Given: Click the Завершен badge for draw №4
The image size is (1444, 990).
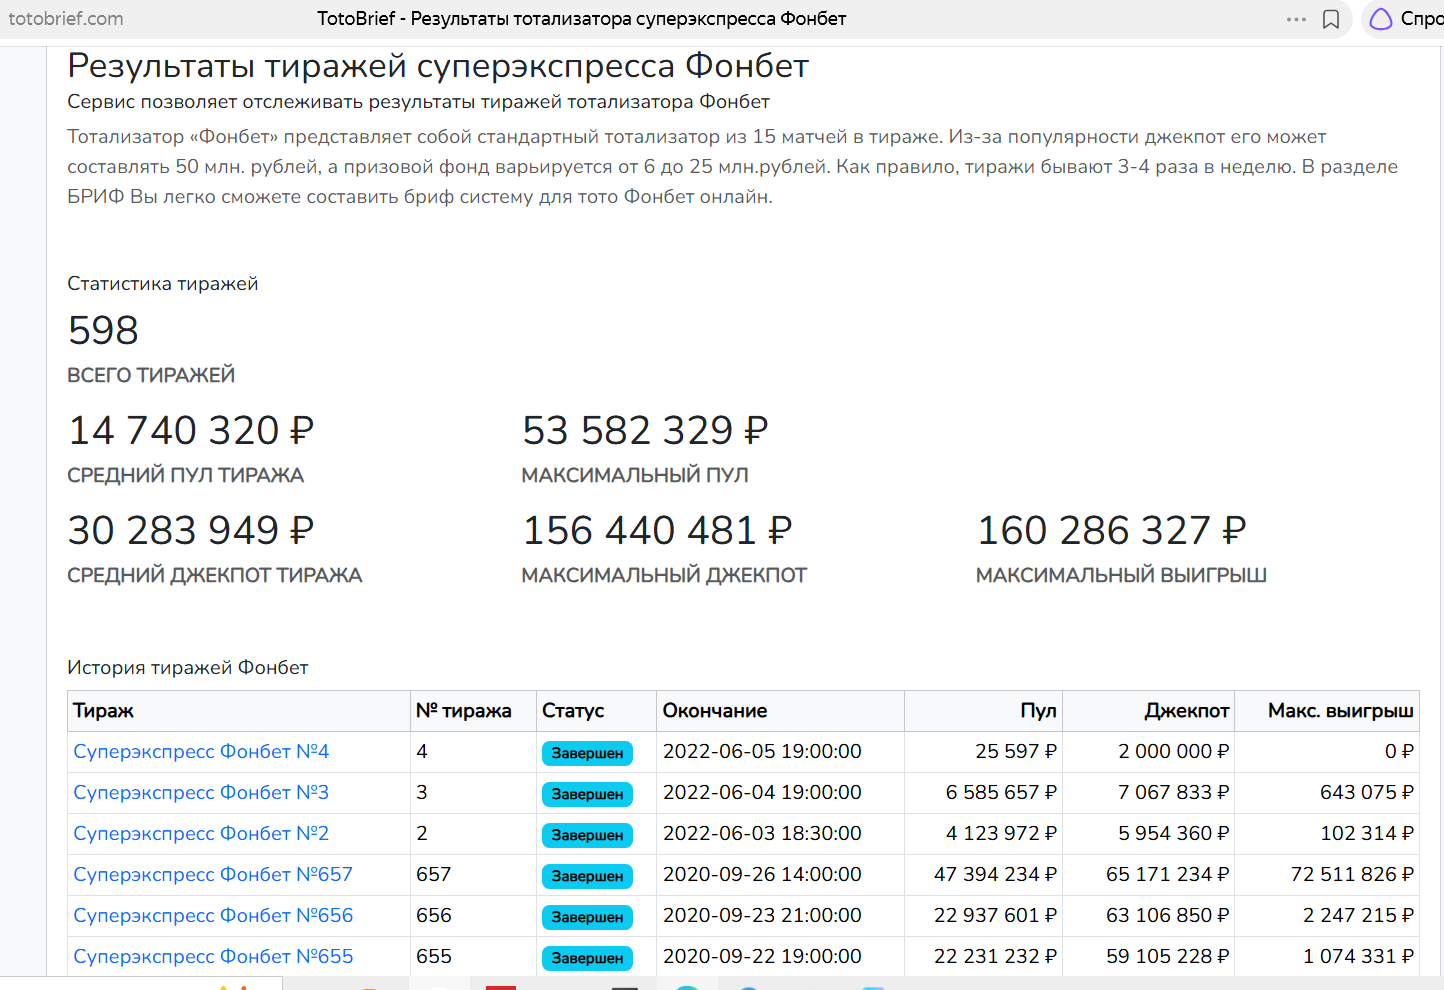Looking at the screenshot, I should click(587, 753).
